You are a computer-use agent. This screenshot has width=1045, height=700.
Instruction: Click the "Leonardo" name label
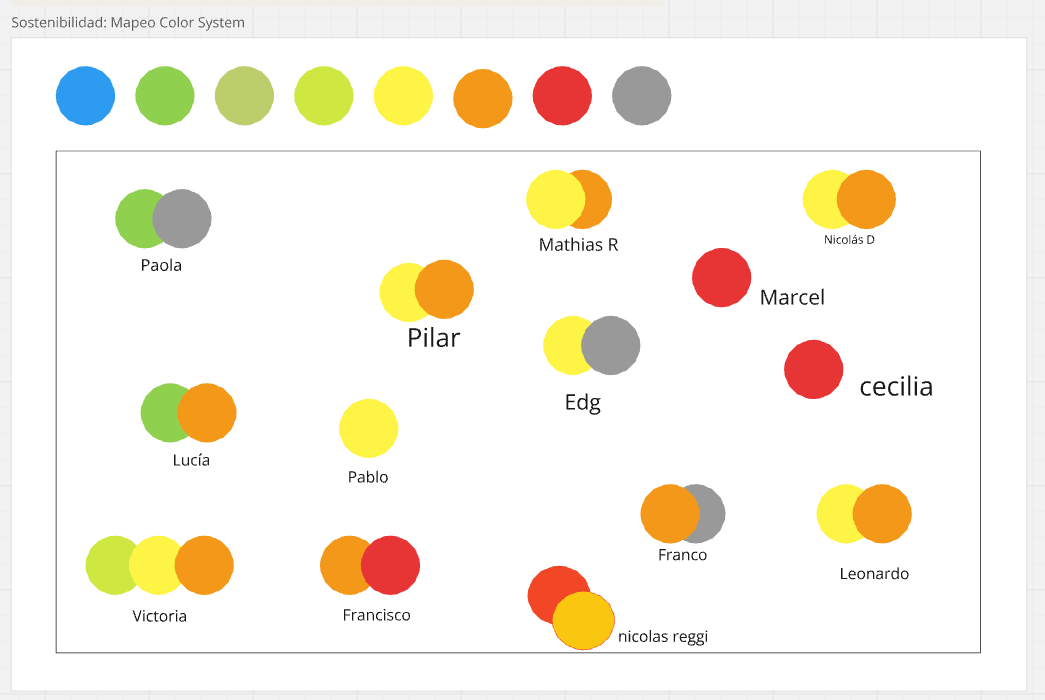[x=874, y=574]
